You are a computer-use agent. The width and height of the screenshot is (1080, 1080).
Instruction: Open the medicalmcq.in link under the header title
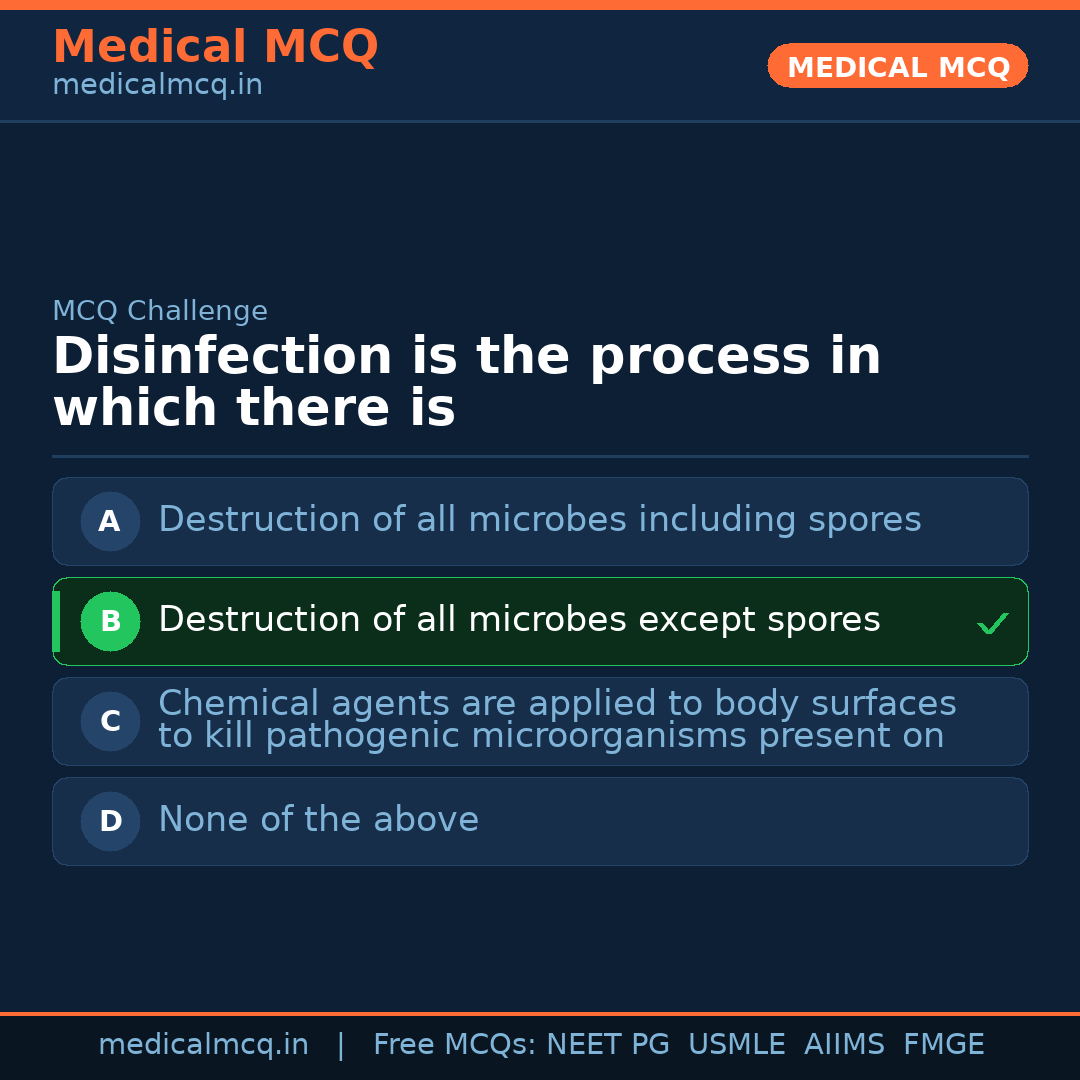point(157,86)
